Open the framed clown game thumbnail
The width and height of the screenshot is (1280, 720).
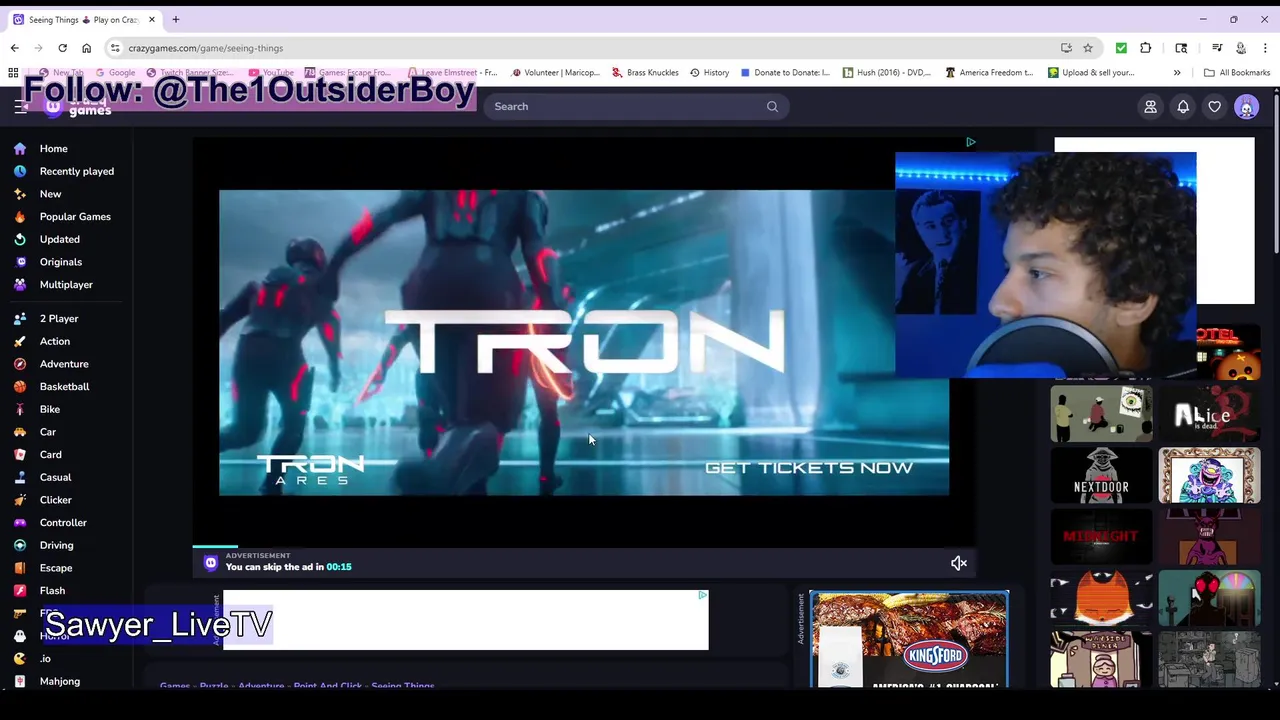(x=1209, y=475)
